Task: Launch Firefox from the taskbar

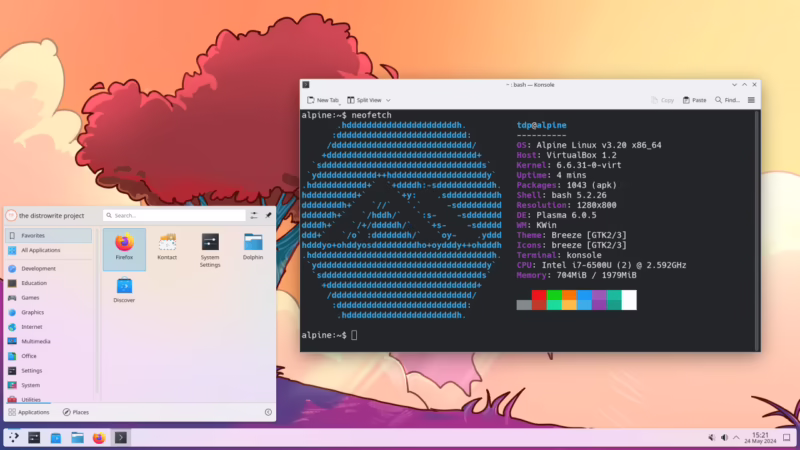Action: click(x=99, y=437)
